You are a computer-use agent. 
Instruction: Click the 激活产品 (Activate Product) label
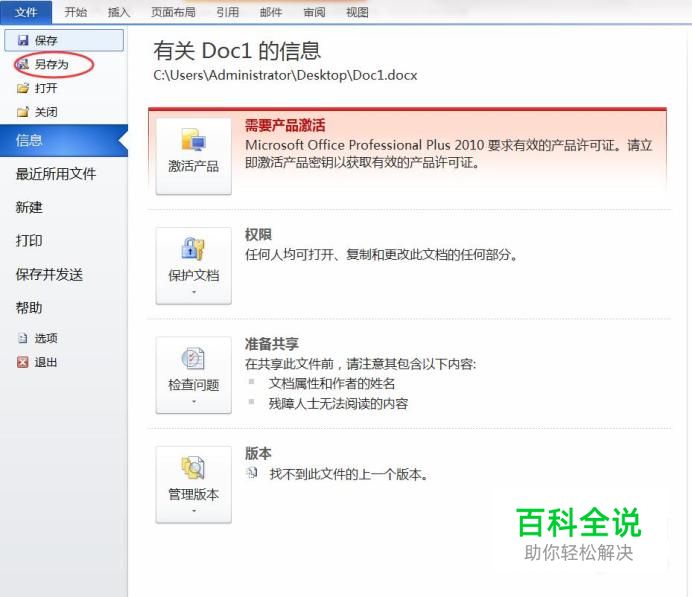click(x=193, y=166)
